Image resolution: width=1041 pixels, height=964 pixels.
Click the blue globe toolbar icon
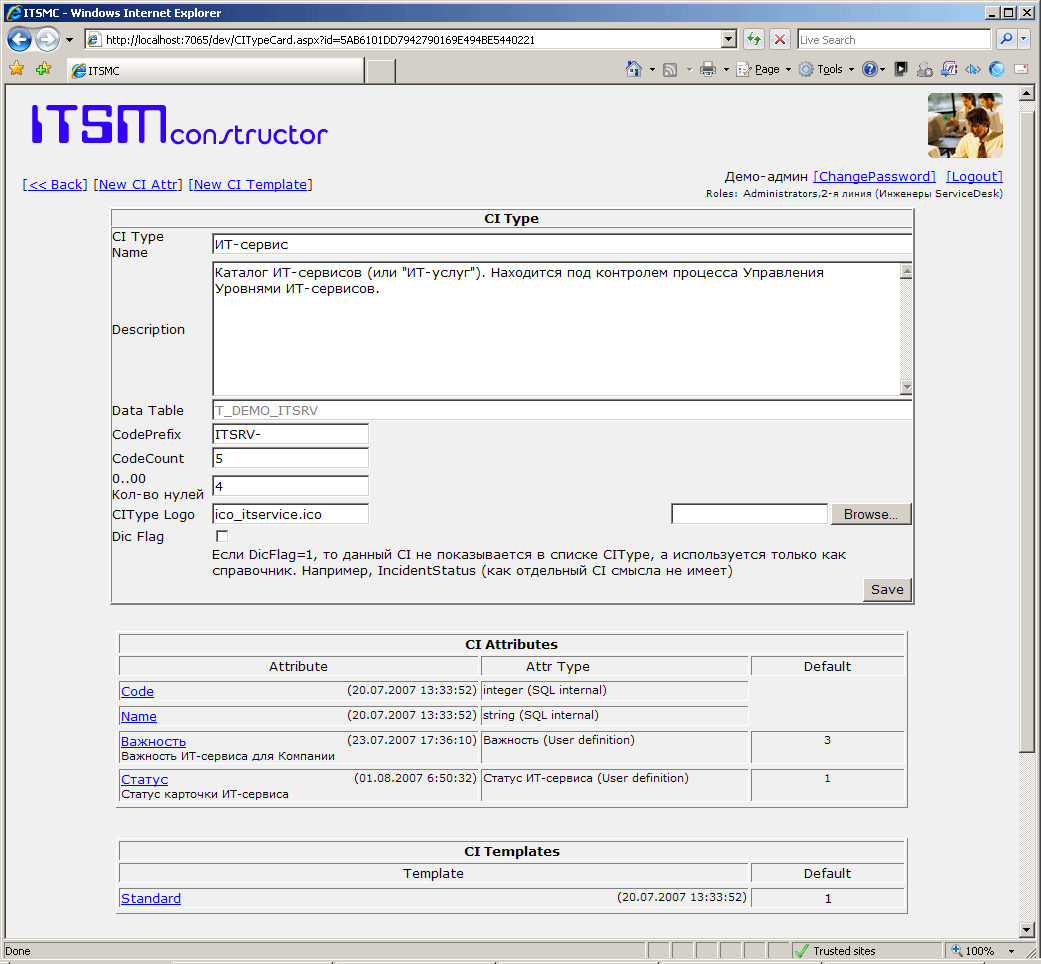[x=997, y=69]
